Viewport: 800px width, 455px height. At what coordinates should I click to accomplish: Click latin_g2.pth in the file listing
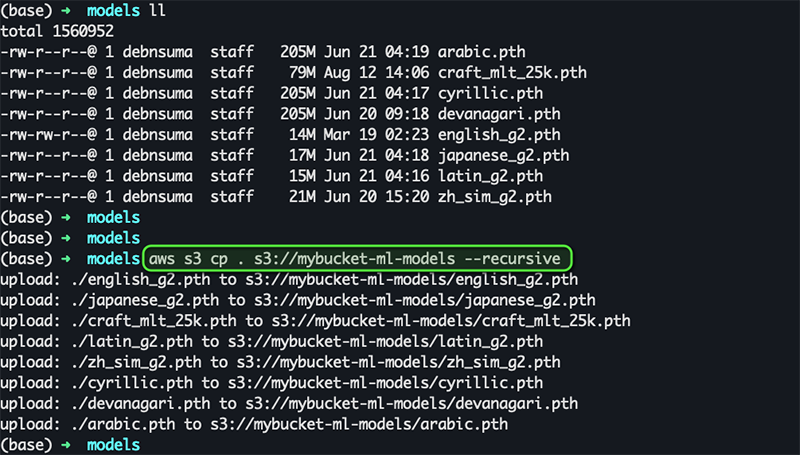click(x=490, y=176)
